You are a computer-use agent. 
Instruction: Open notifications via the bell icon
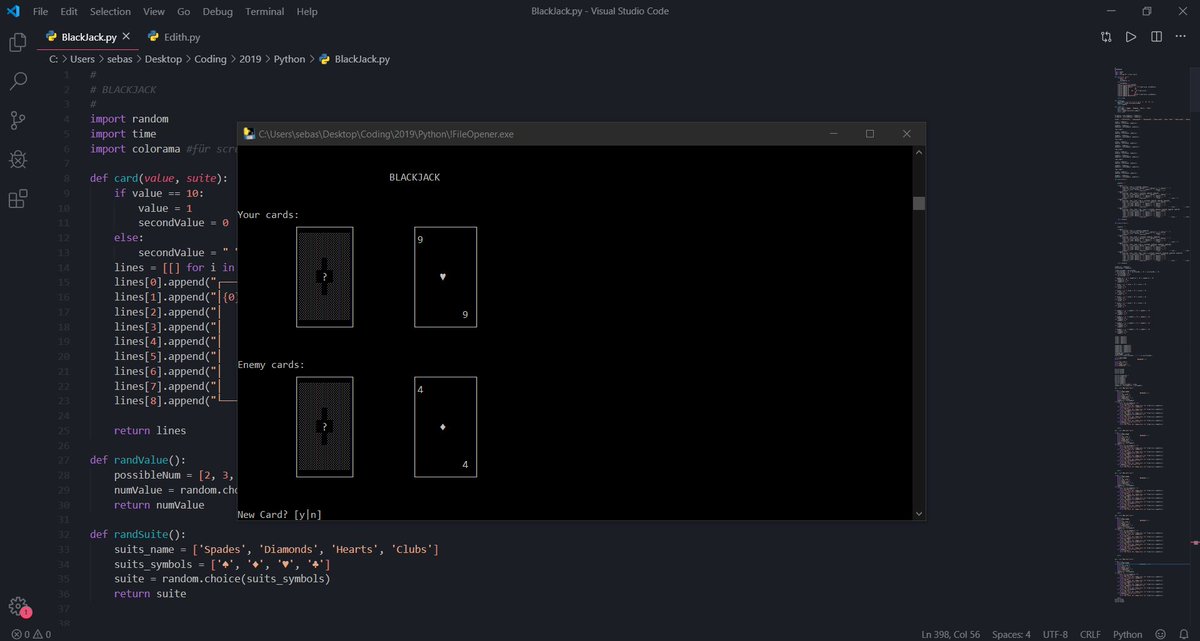(x=1186, y=634)
